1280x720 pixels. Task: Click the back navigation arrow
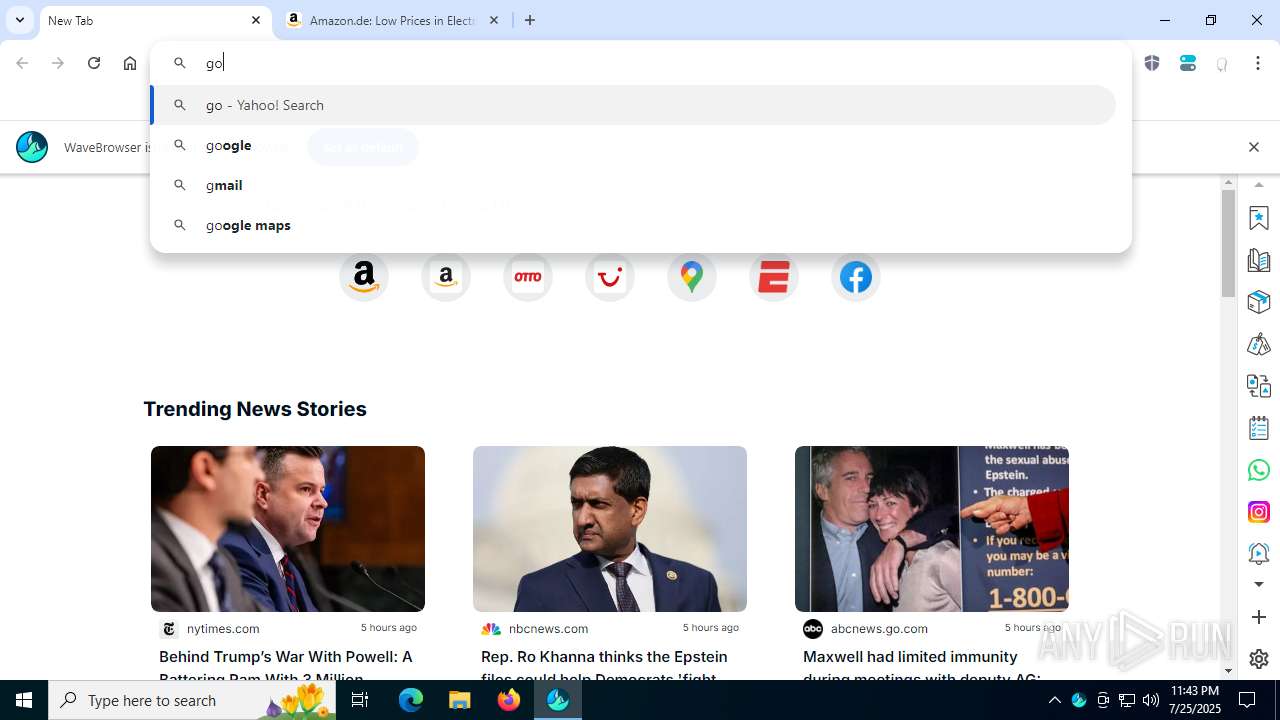[22, 63]
